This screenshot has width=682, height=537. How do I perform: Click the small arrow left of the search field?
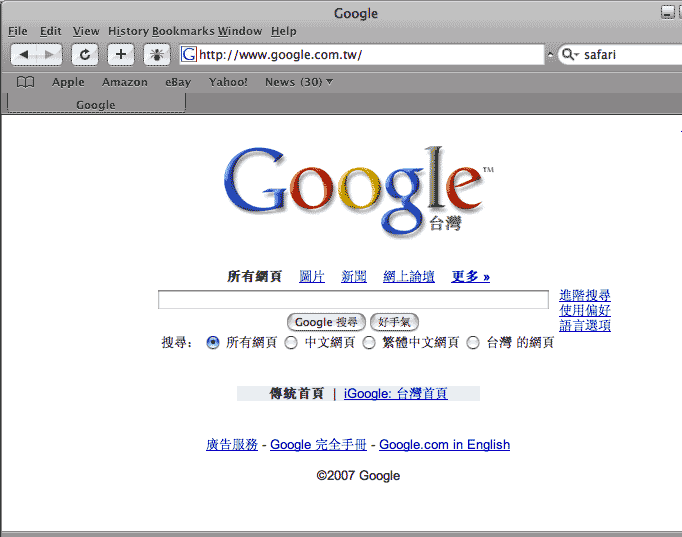(551, 54)
